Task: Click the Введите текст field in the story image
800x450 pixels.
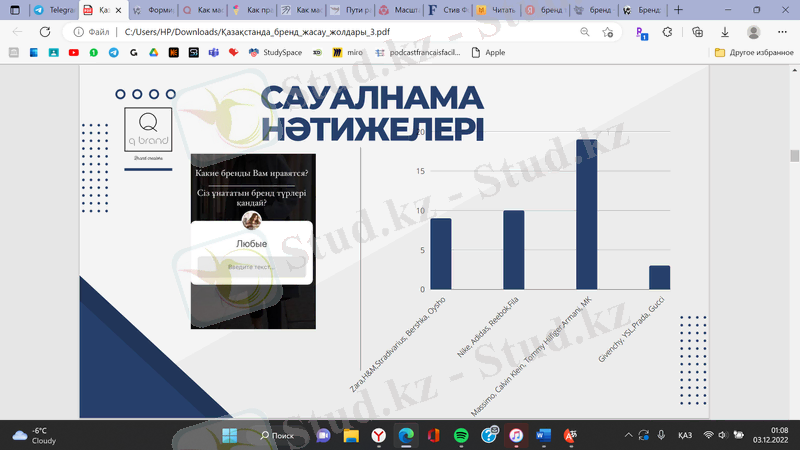Action: (x=252, y=267)
